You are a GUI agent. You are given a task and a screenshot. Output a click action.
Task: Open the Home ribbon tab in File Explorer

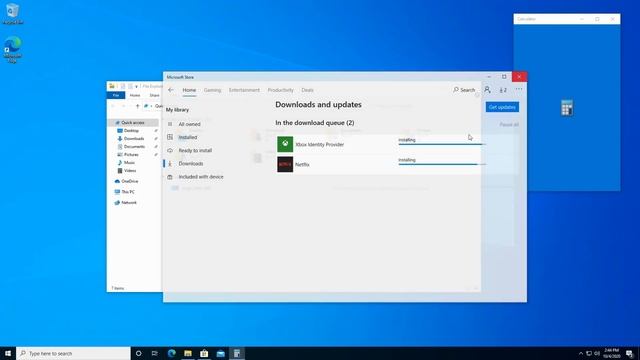tap(135, 95)
